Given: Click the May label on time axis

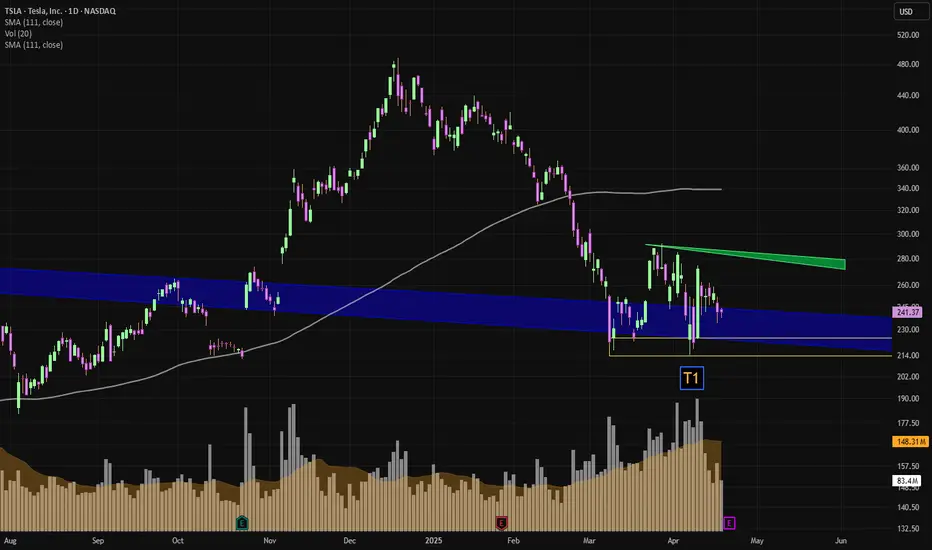Looking at the screenshot, I should [x=757, y=540].
